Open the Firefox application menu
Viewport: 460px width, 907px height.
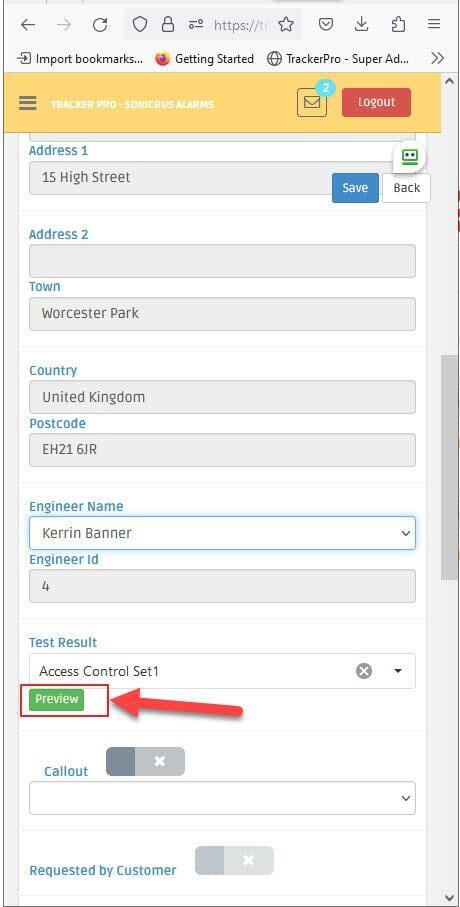click(433, 24)
